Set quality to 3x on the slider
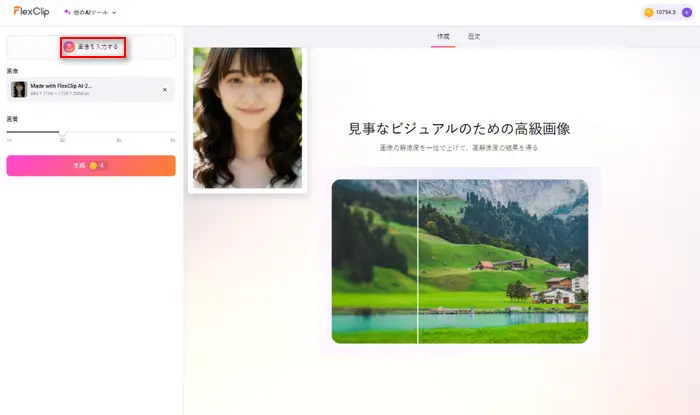Screen dimensions: 700x415 [x=119, y=140]
